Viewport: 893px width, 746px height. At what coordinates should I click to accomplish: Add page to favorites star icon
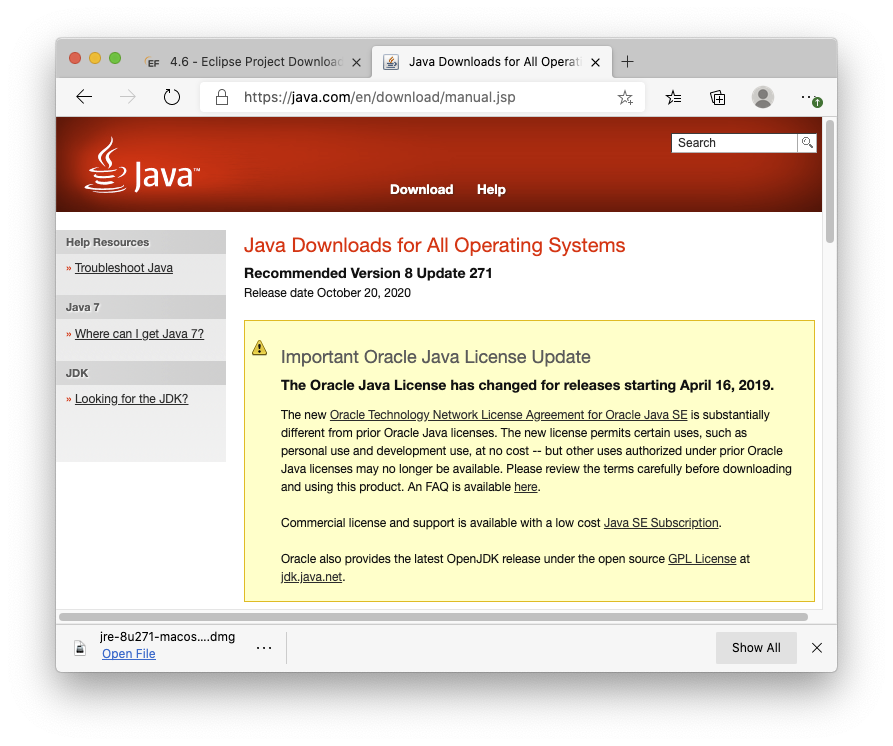625,97
